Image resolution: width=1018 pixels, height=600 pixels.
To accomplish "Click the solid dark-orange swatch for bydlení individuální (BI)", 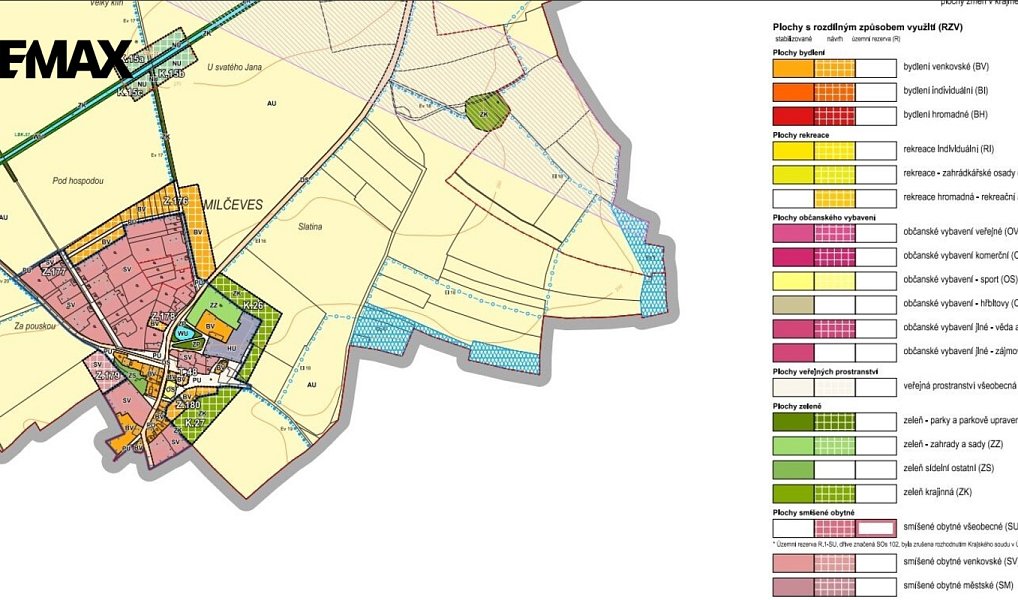I will coord(793,92).
